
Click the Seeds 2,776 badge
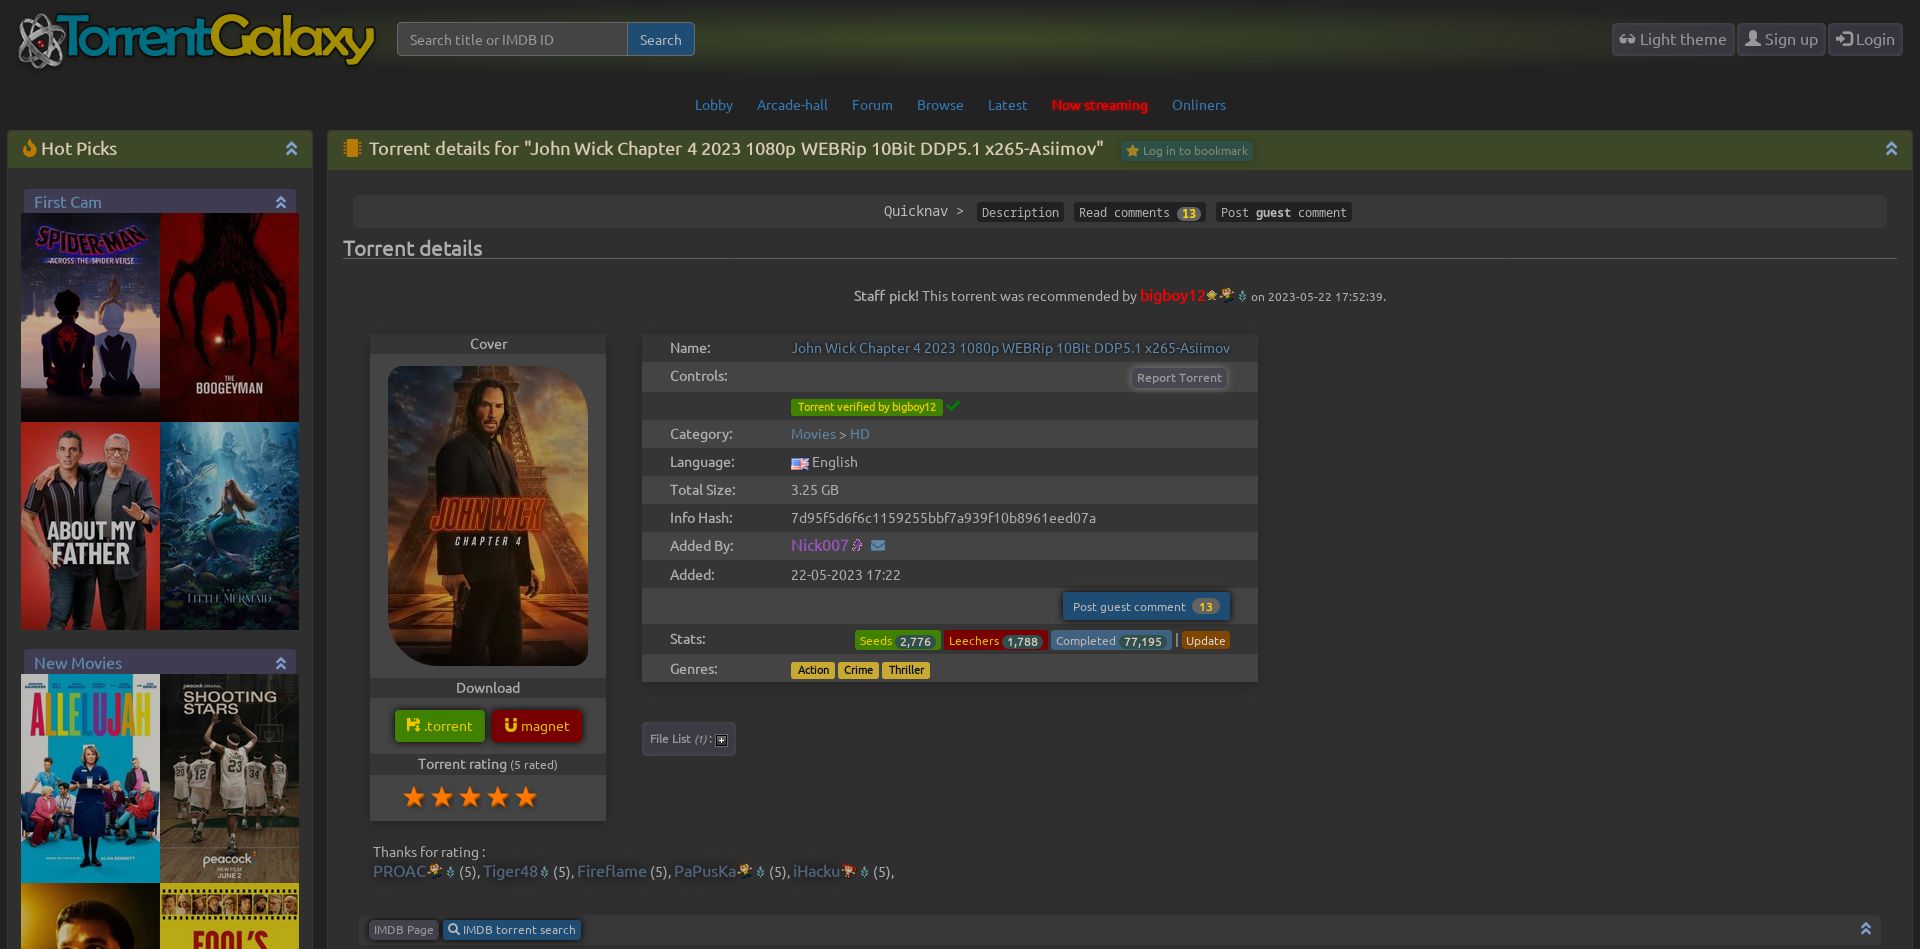897,641
